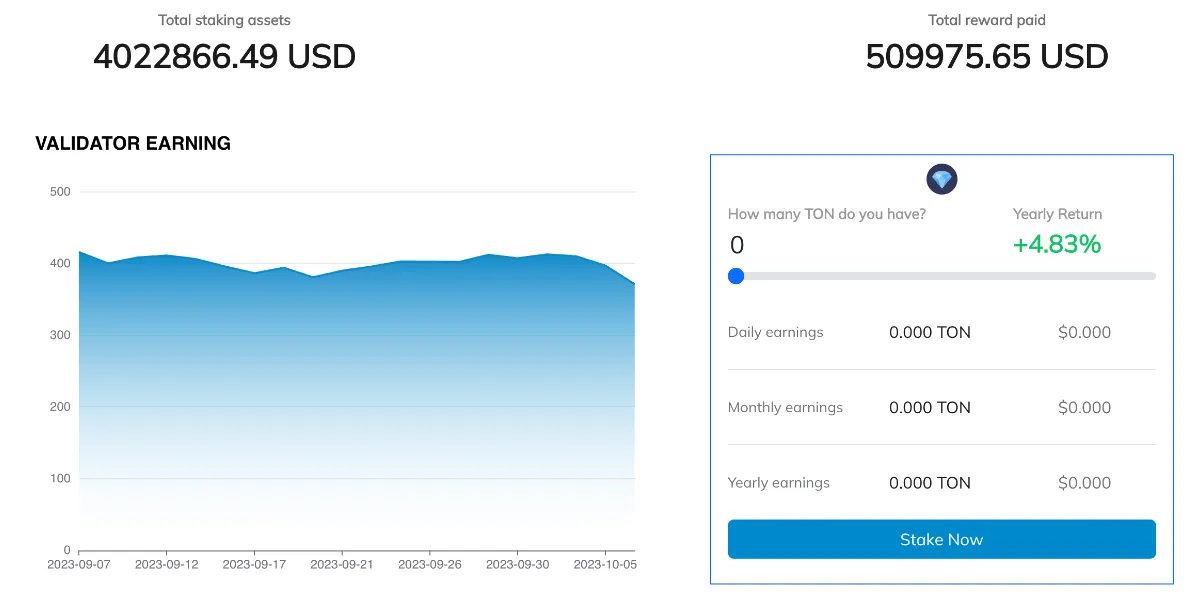Image resolution: width=1200 pixels, height=602 pixels.
Task: Click the Stake Now button
Action: coord(942,539)
